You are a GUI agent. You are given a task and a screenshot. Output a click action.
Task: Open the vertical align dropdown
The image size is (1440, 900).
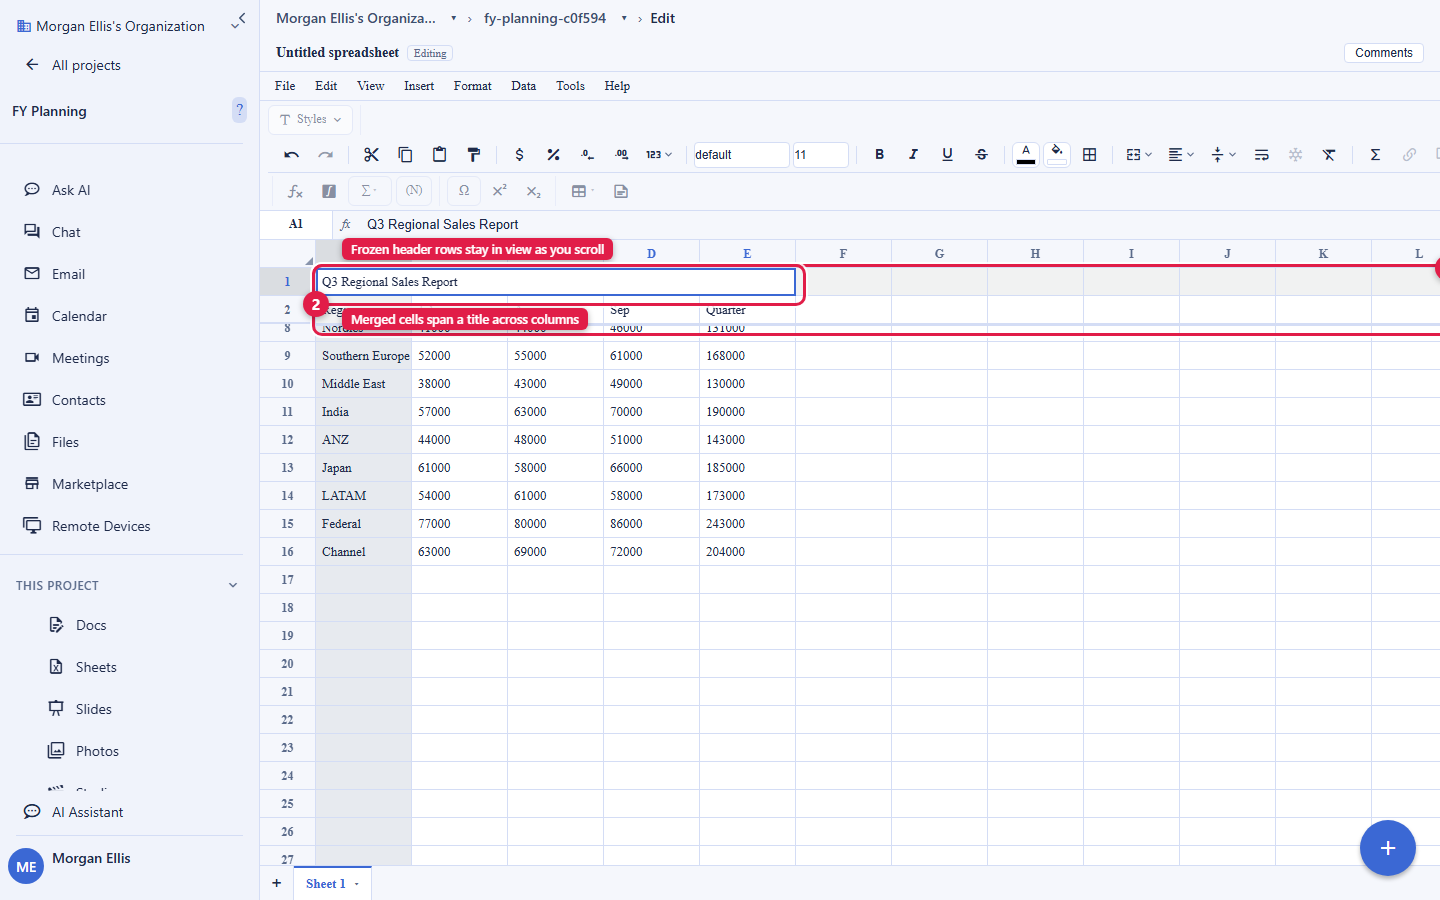(x=1223, y=155)
